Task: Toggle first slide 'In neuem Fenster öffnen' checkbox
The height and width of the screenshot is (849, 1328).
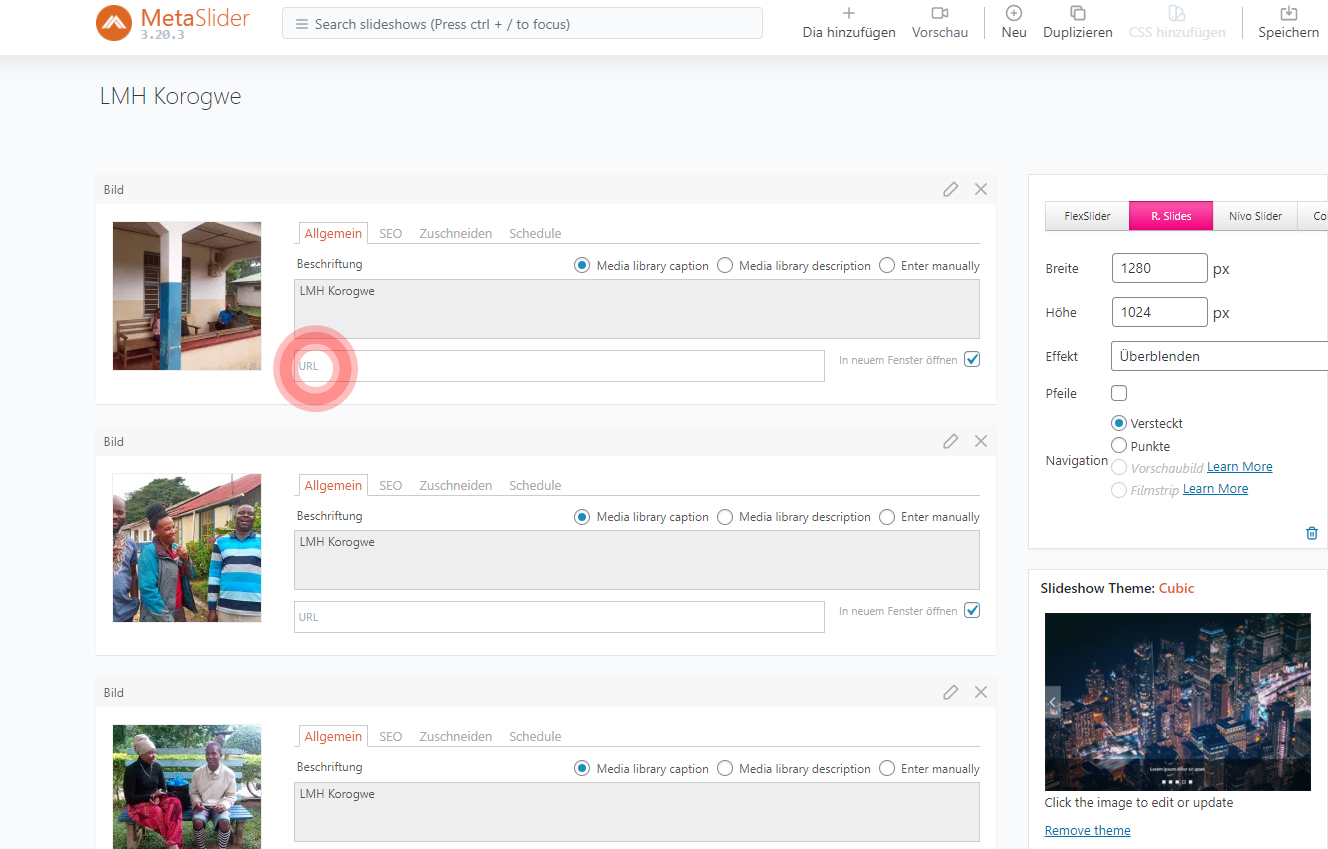Action: [972, 359]
